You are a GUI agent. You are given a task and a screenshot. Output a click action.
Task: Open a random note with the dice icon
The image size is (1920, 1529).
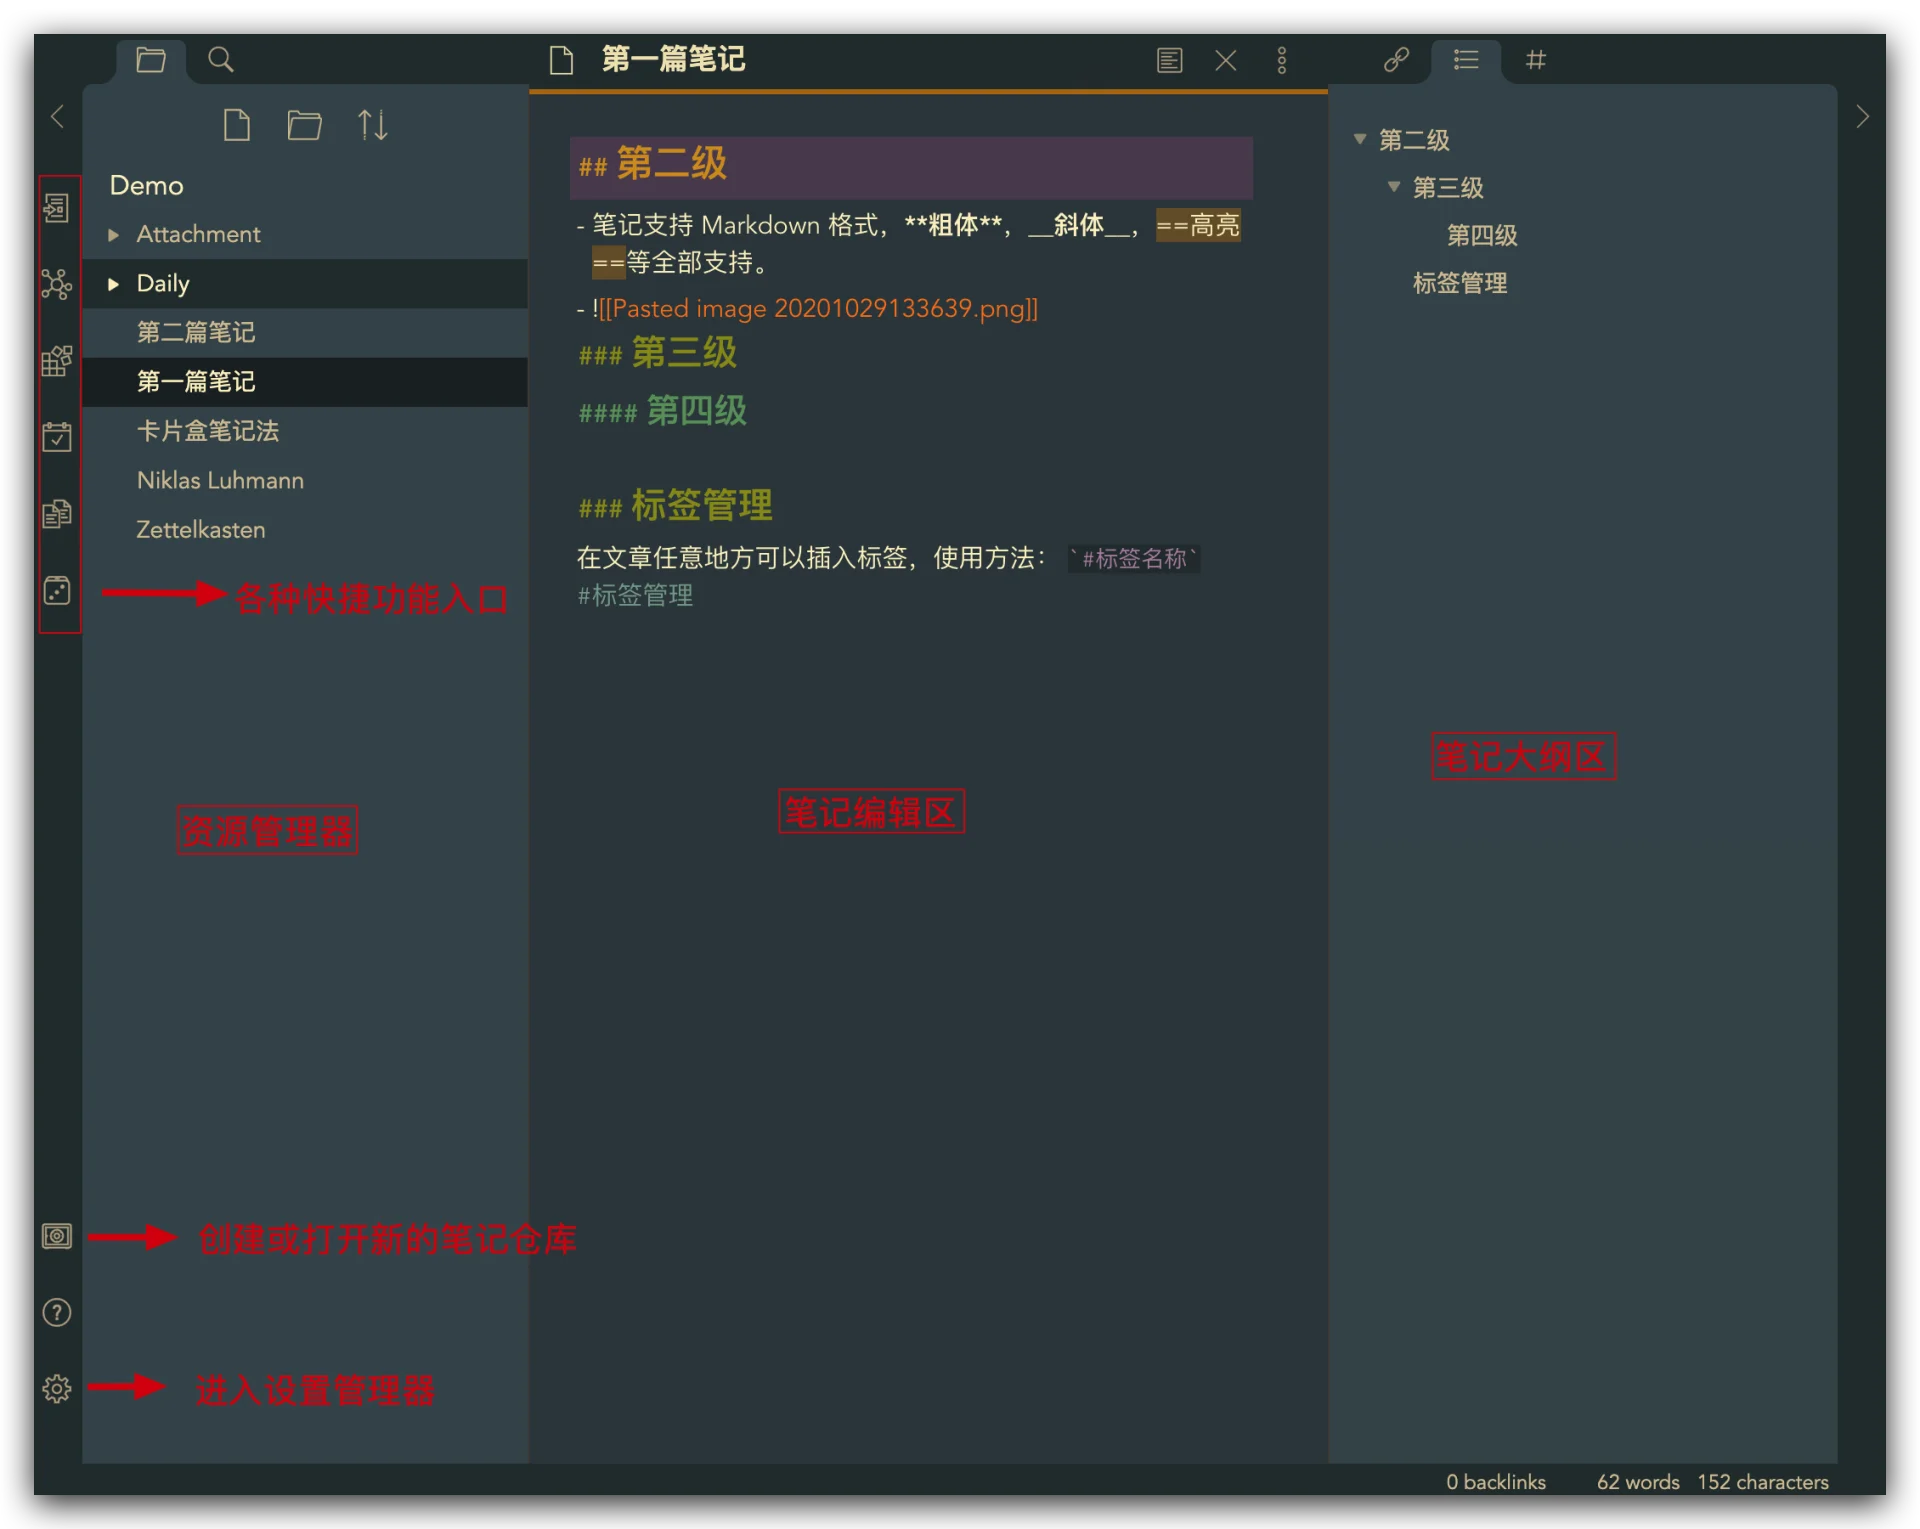click(x=57, y=591)
